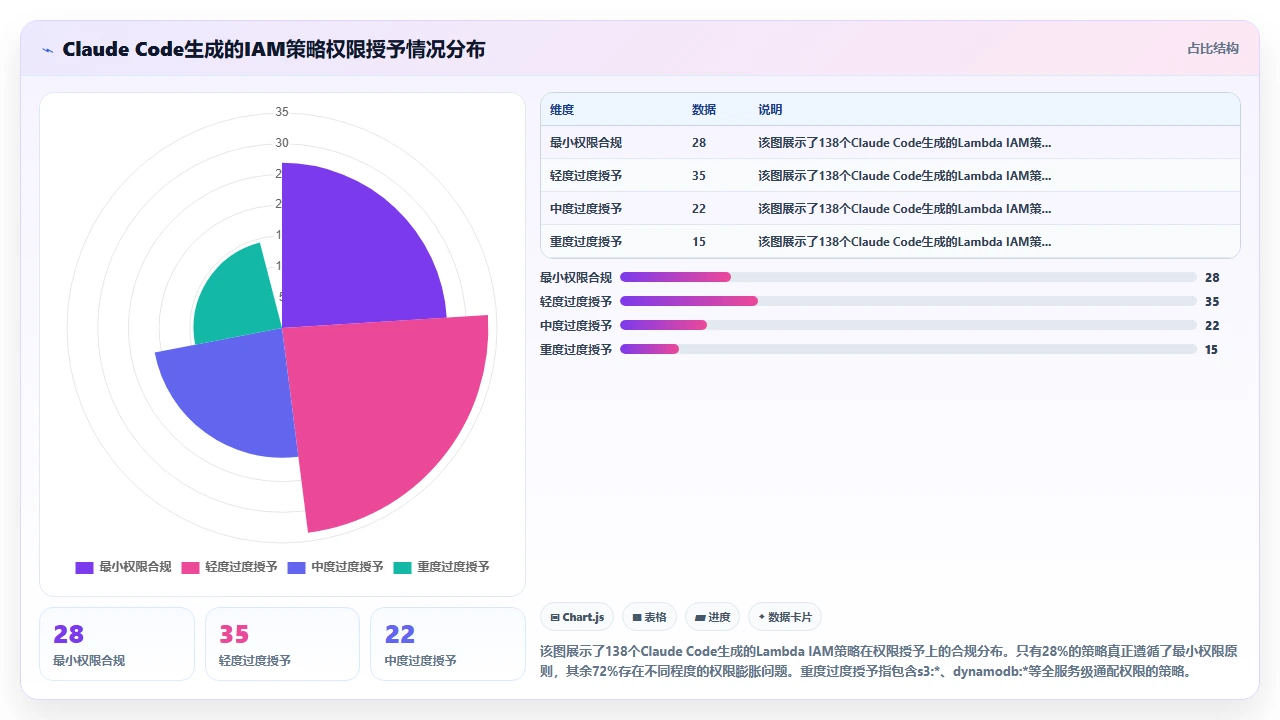This screenshot has height=720, width=1280.
Task: Click the 占比结构 label
Action: [x=1212, y=48]
